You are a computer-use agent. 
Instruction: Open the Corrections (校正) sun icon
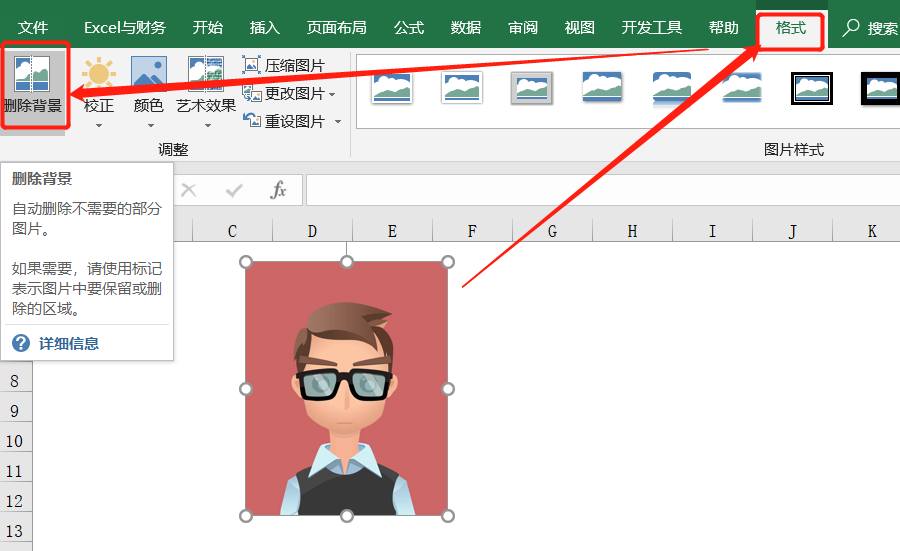click(x=98, y=74)
